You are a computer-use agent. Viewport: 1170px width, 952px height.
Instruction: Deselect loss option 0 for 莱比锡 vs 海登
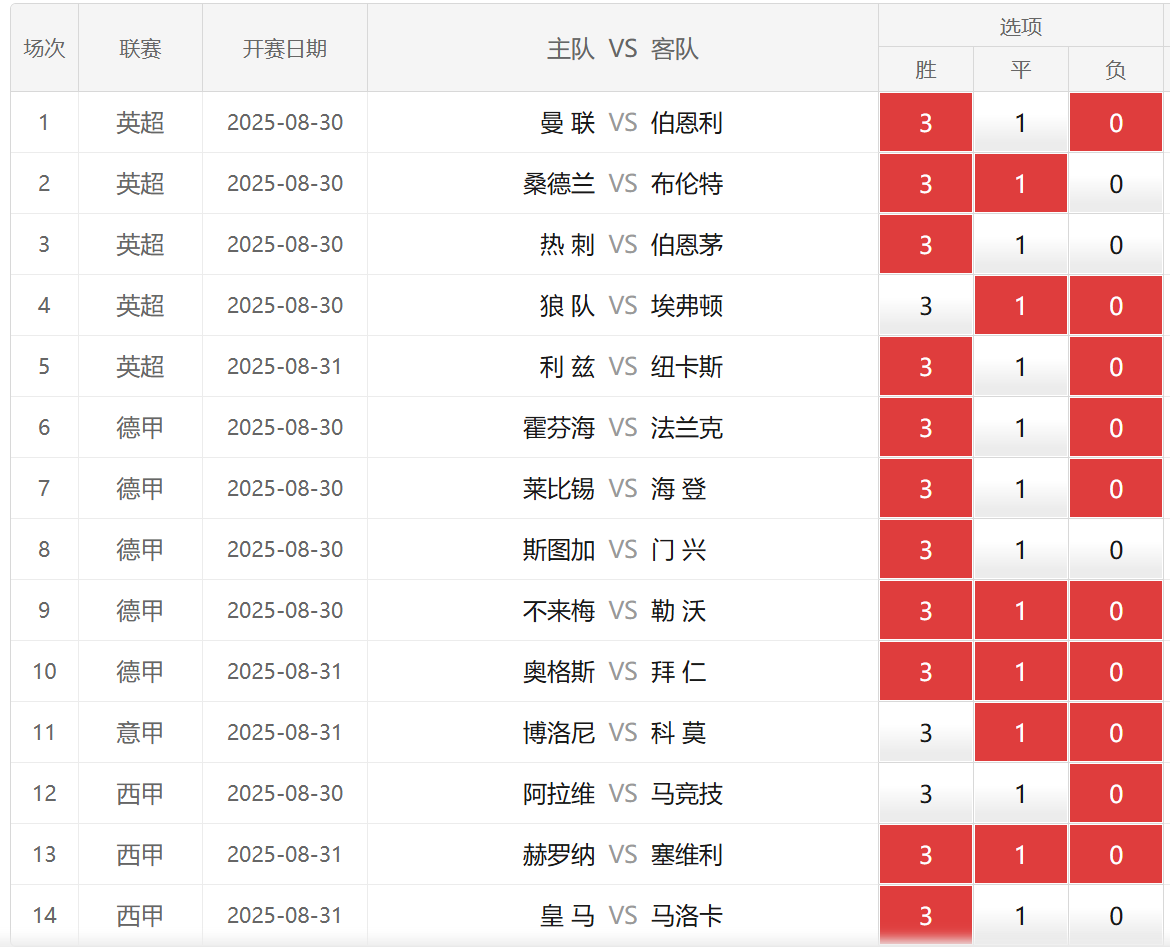1116,489
